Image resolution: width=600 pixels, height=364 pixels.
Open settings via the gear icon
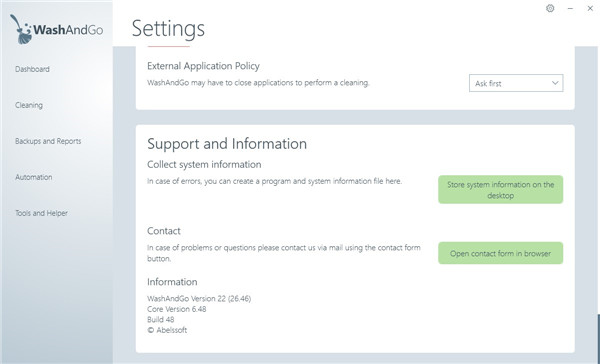pos(550,8)
